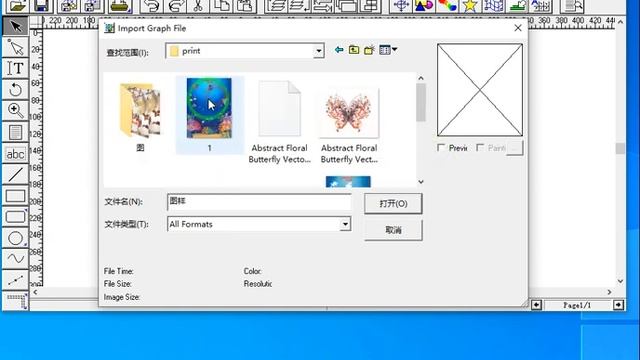Click the open file toolbar icon

tap(17, 6)
